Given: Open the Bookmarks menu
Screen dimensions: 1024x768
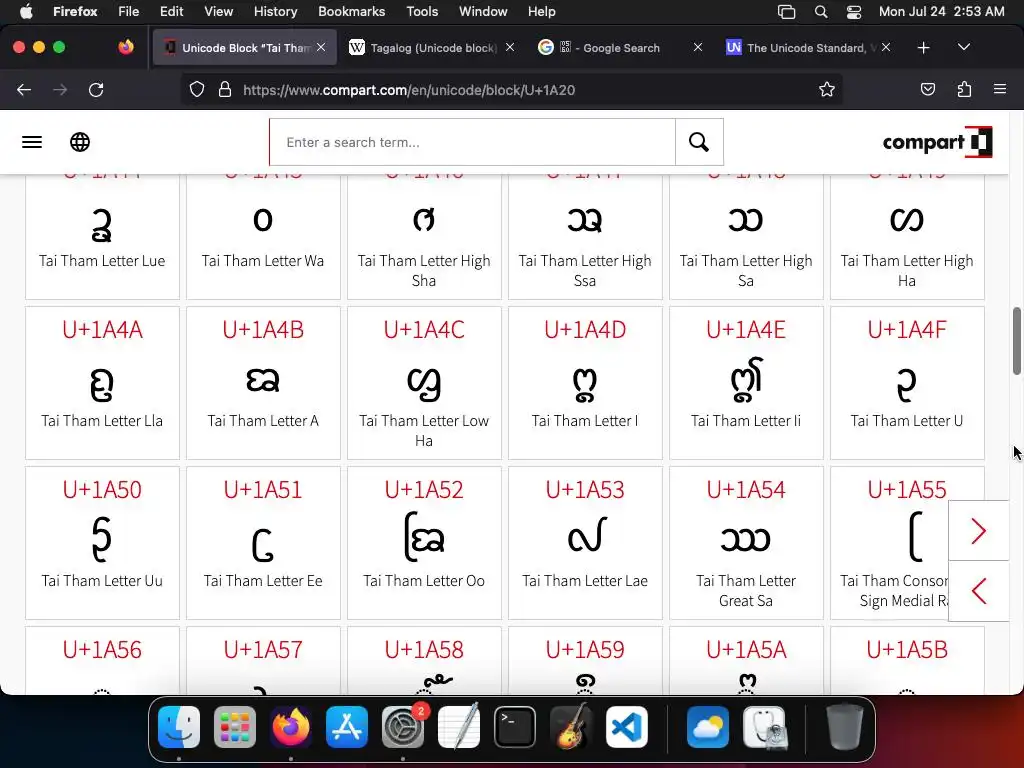Looking at the screenshot, I should [x=351, y=12].
